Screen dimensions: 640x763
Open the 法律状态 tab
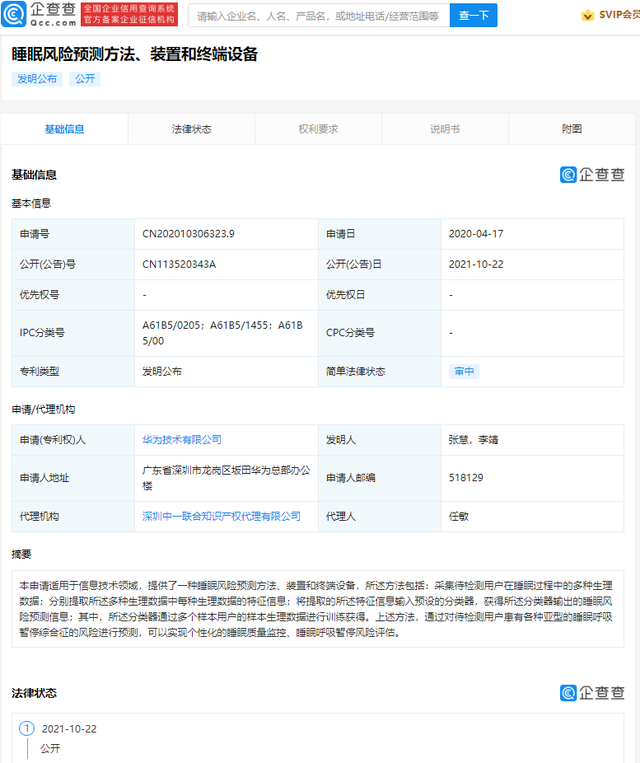pyautogui.click(x=191, y=129)
